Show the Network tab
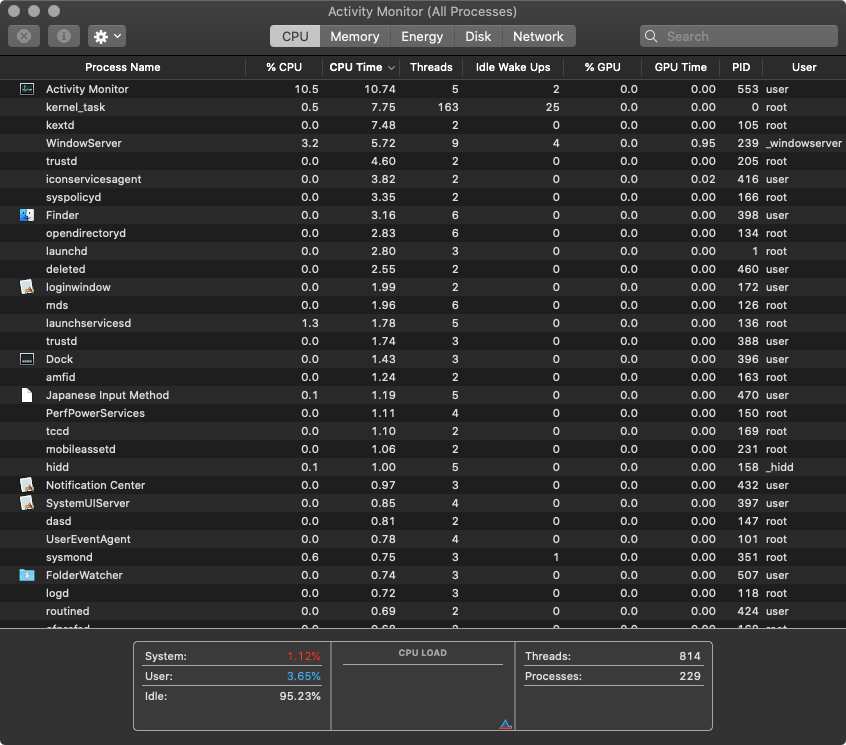This screenshot has width=846, height=745. [x=538, y=36]
